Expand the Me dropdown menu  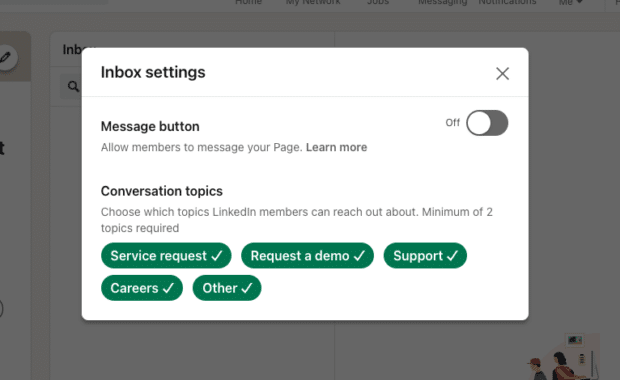[x=571, y=3]
